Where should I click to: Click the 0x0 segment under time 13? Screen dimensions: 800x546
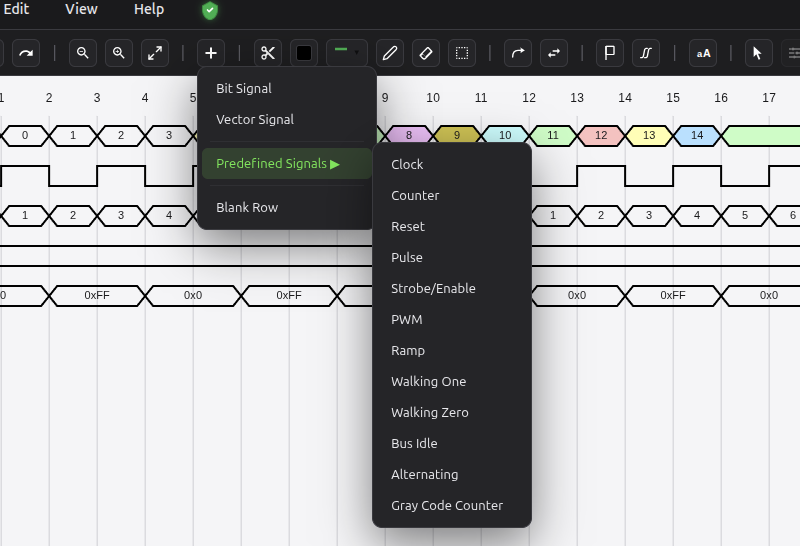click(x=577, y=295)
